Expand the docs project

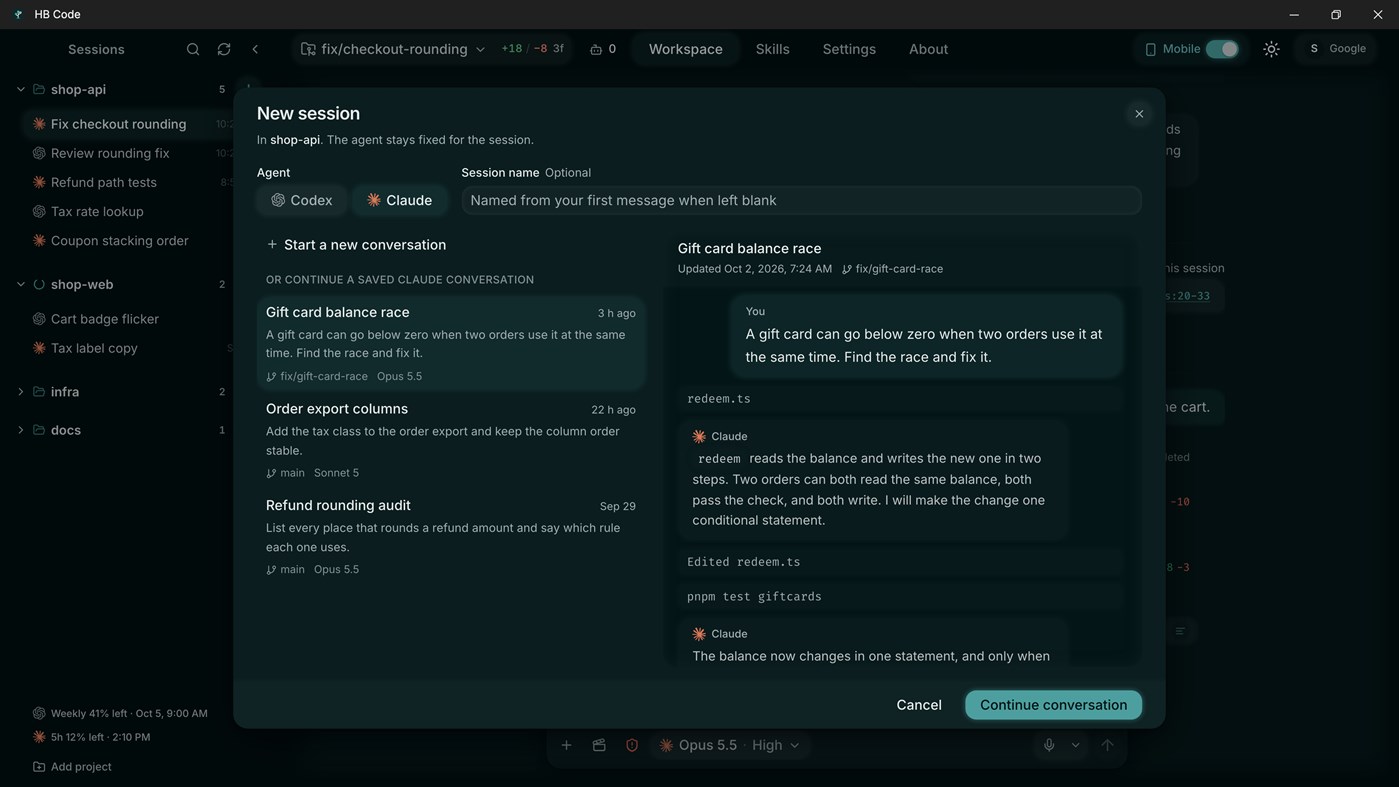(20, 430)
